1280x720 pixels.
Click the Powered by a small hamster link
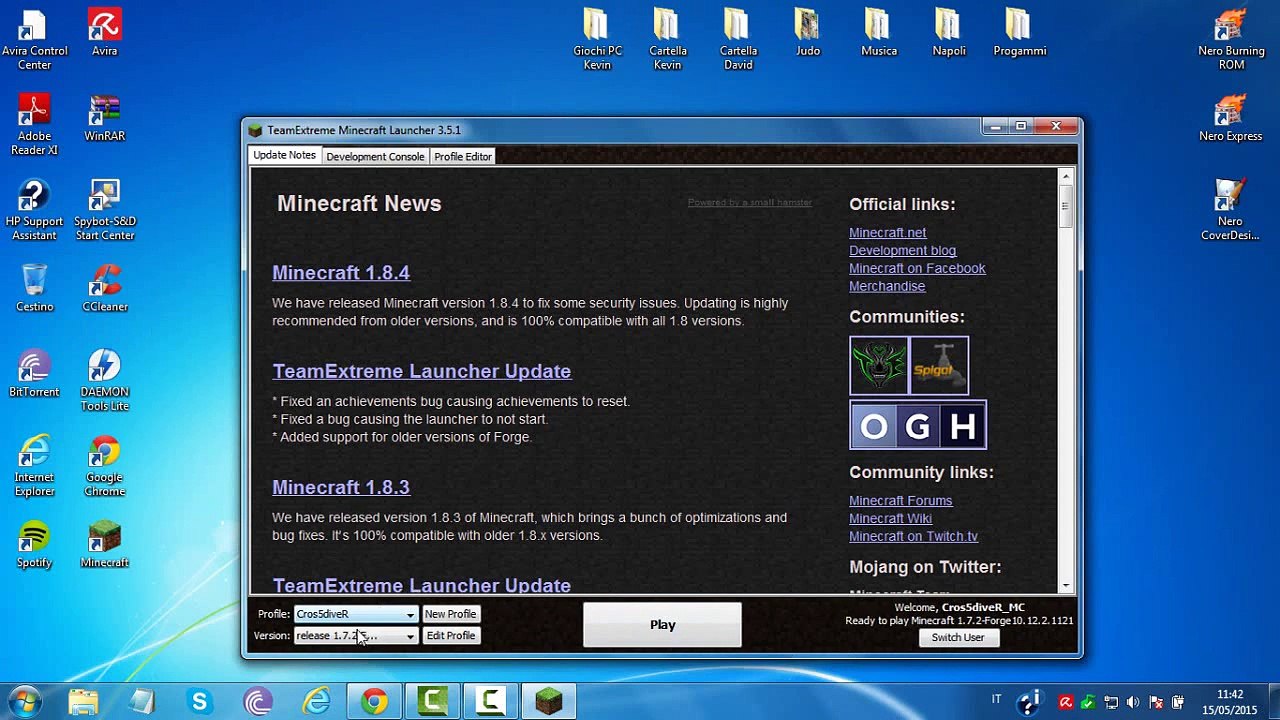(750, 203)
